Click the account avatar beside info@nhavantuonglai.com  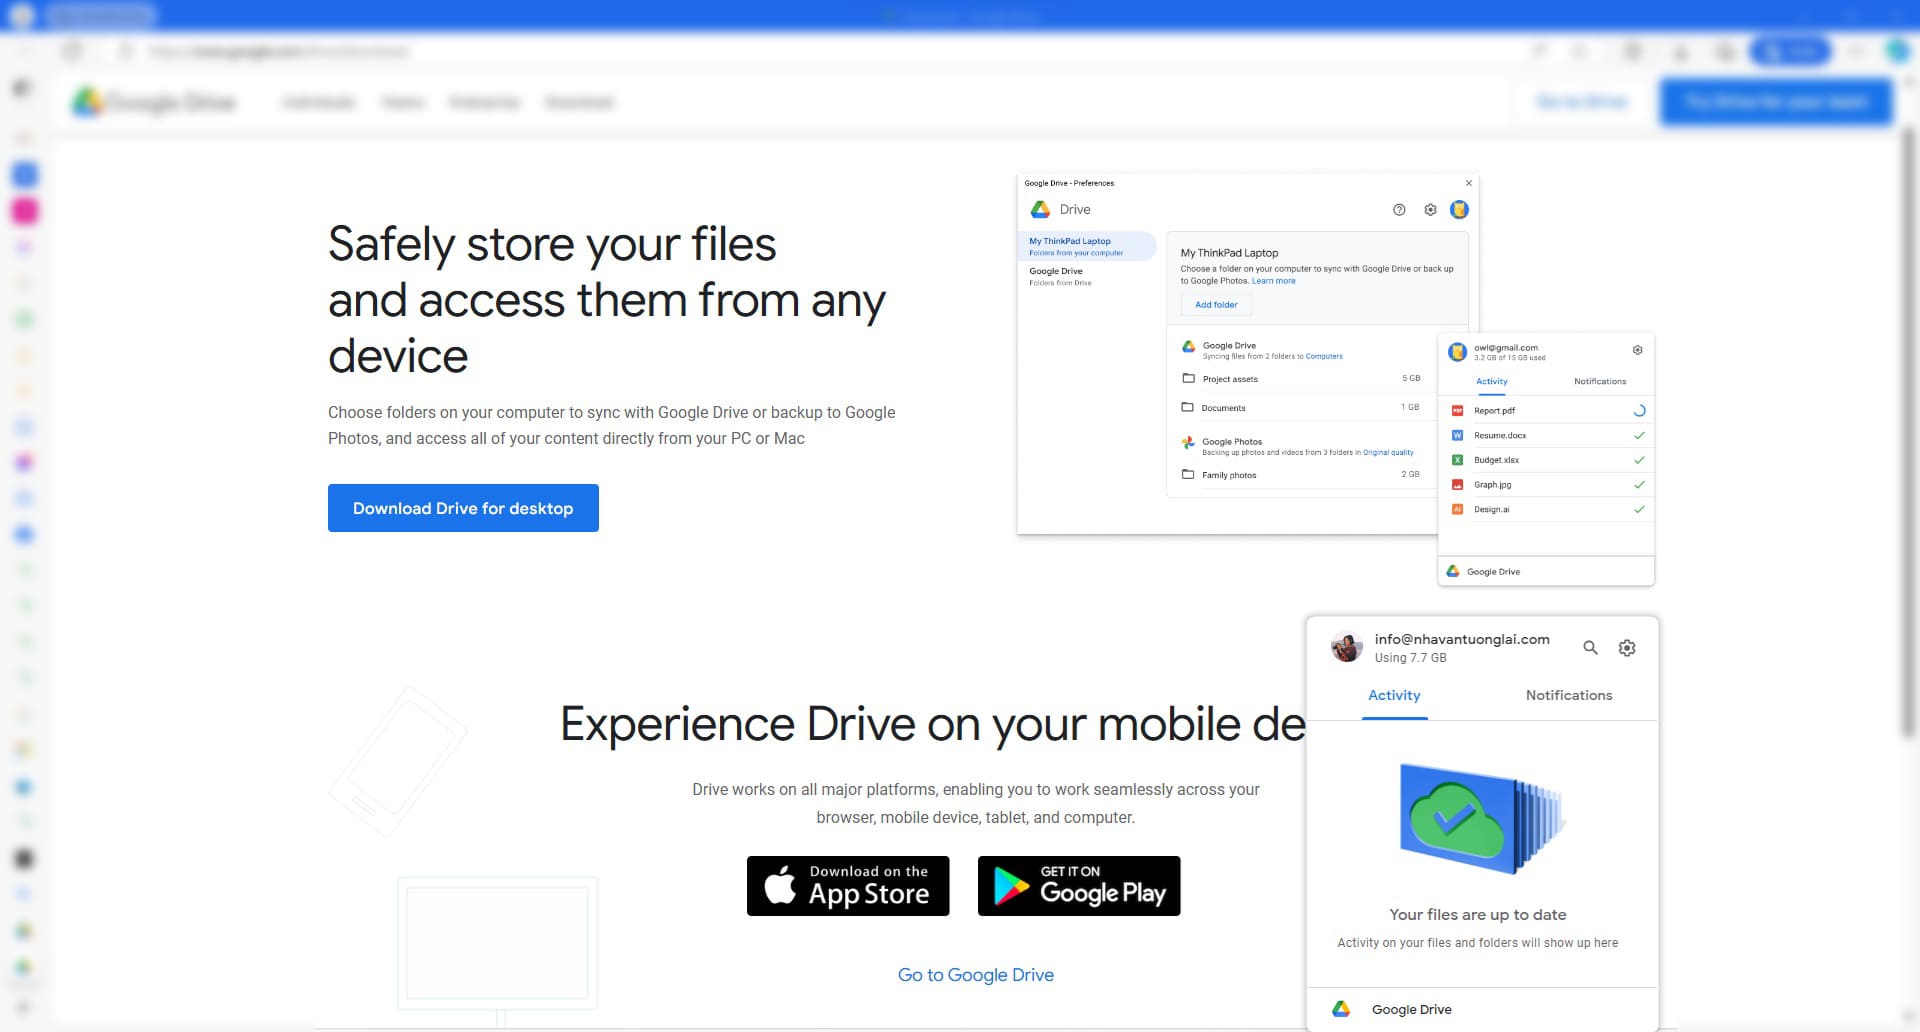[1347, 648]
